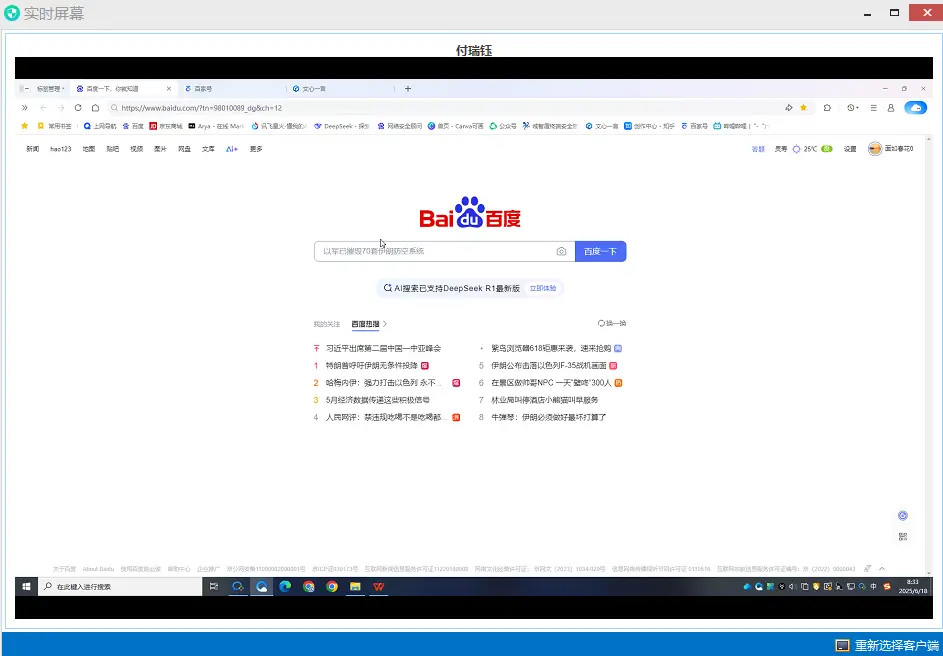Click the Baidu logo
Viewport: 943px width, 656px height.
[470, 213]
